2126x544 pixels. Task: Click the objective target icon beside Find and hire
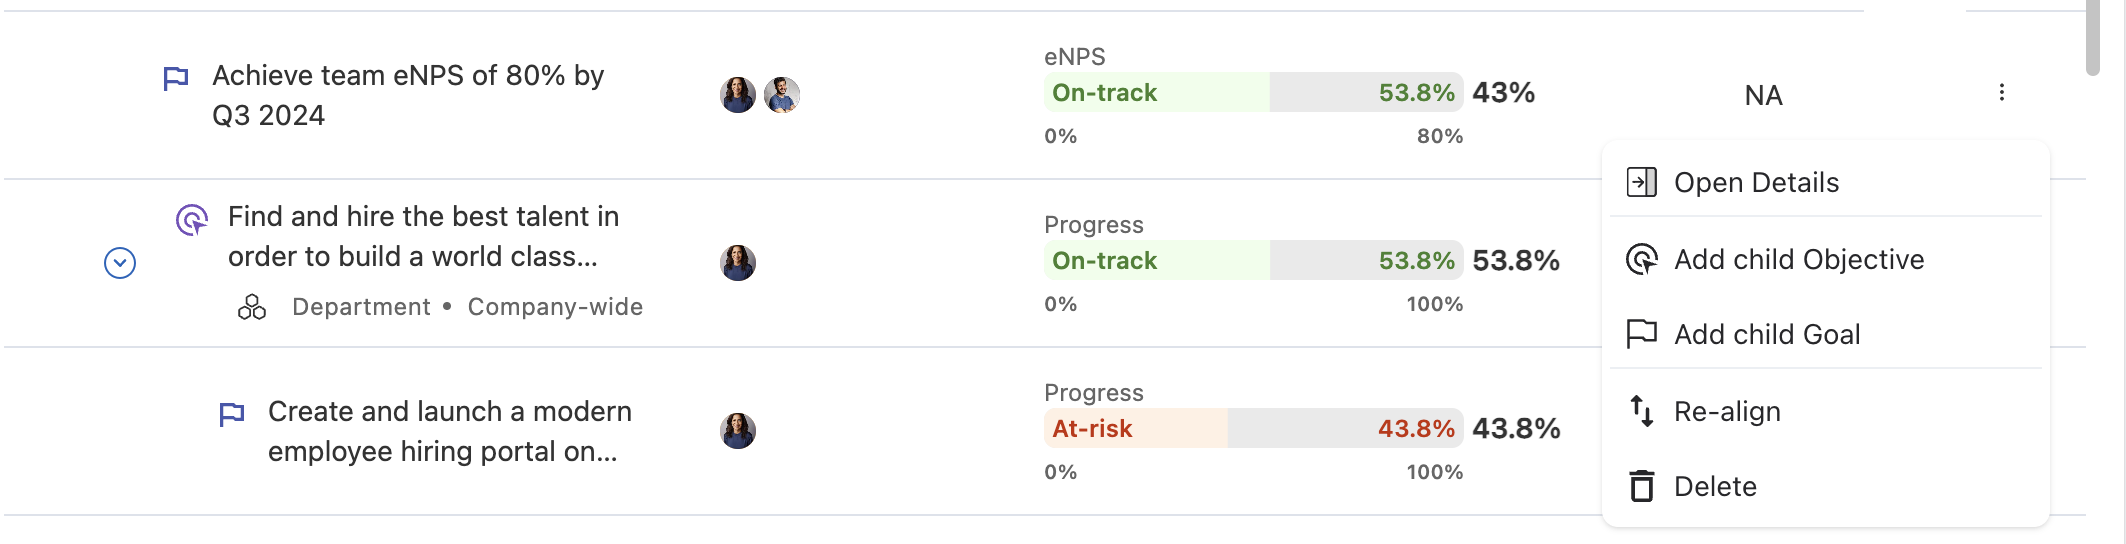coord(191,219)
